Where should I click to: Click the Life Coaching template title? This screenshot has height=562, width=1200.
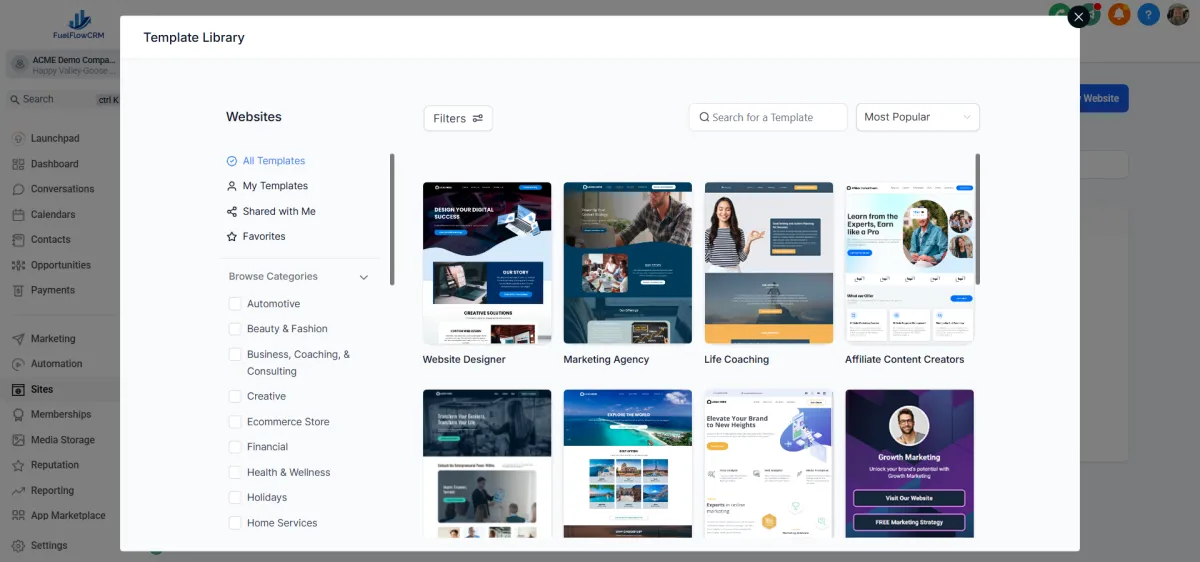click(x=737, y=360)
